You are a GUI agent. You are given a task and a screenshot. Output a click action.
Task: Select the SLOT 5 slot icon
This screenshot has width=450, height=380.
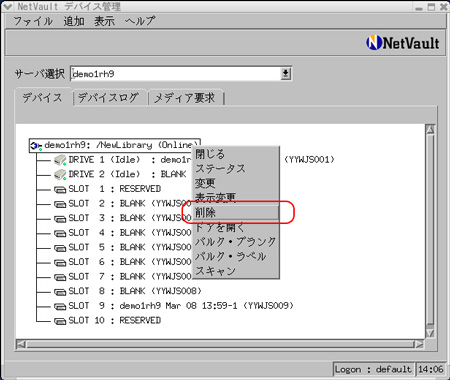60,248
